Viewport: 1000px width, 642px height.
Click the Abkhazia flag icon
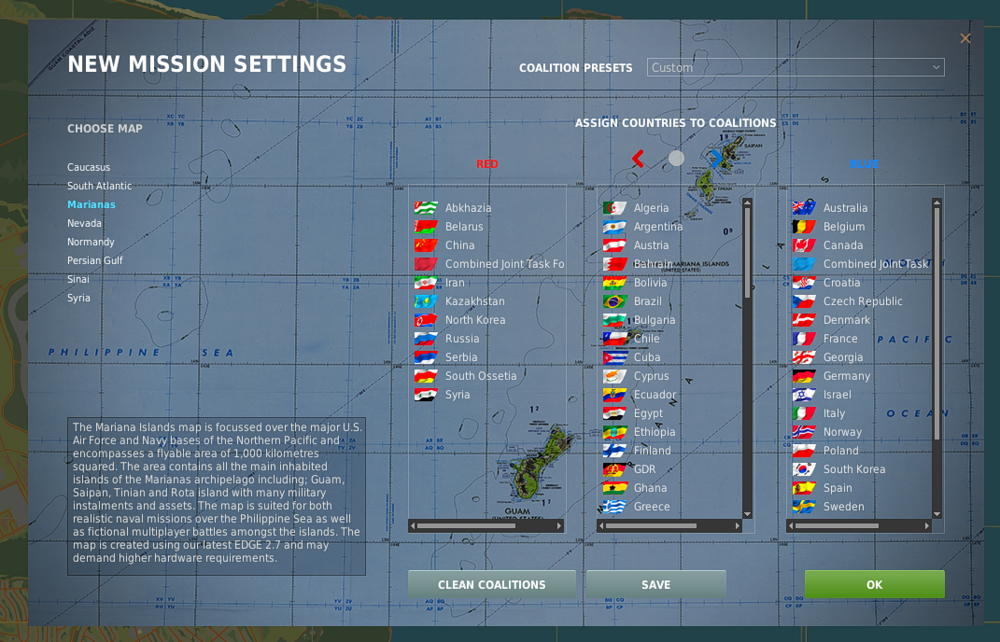pos(425,208)
